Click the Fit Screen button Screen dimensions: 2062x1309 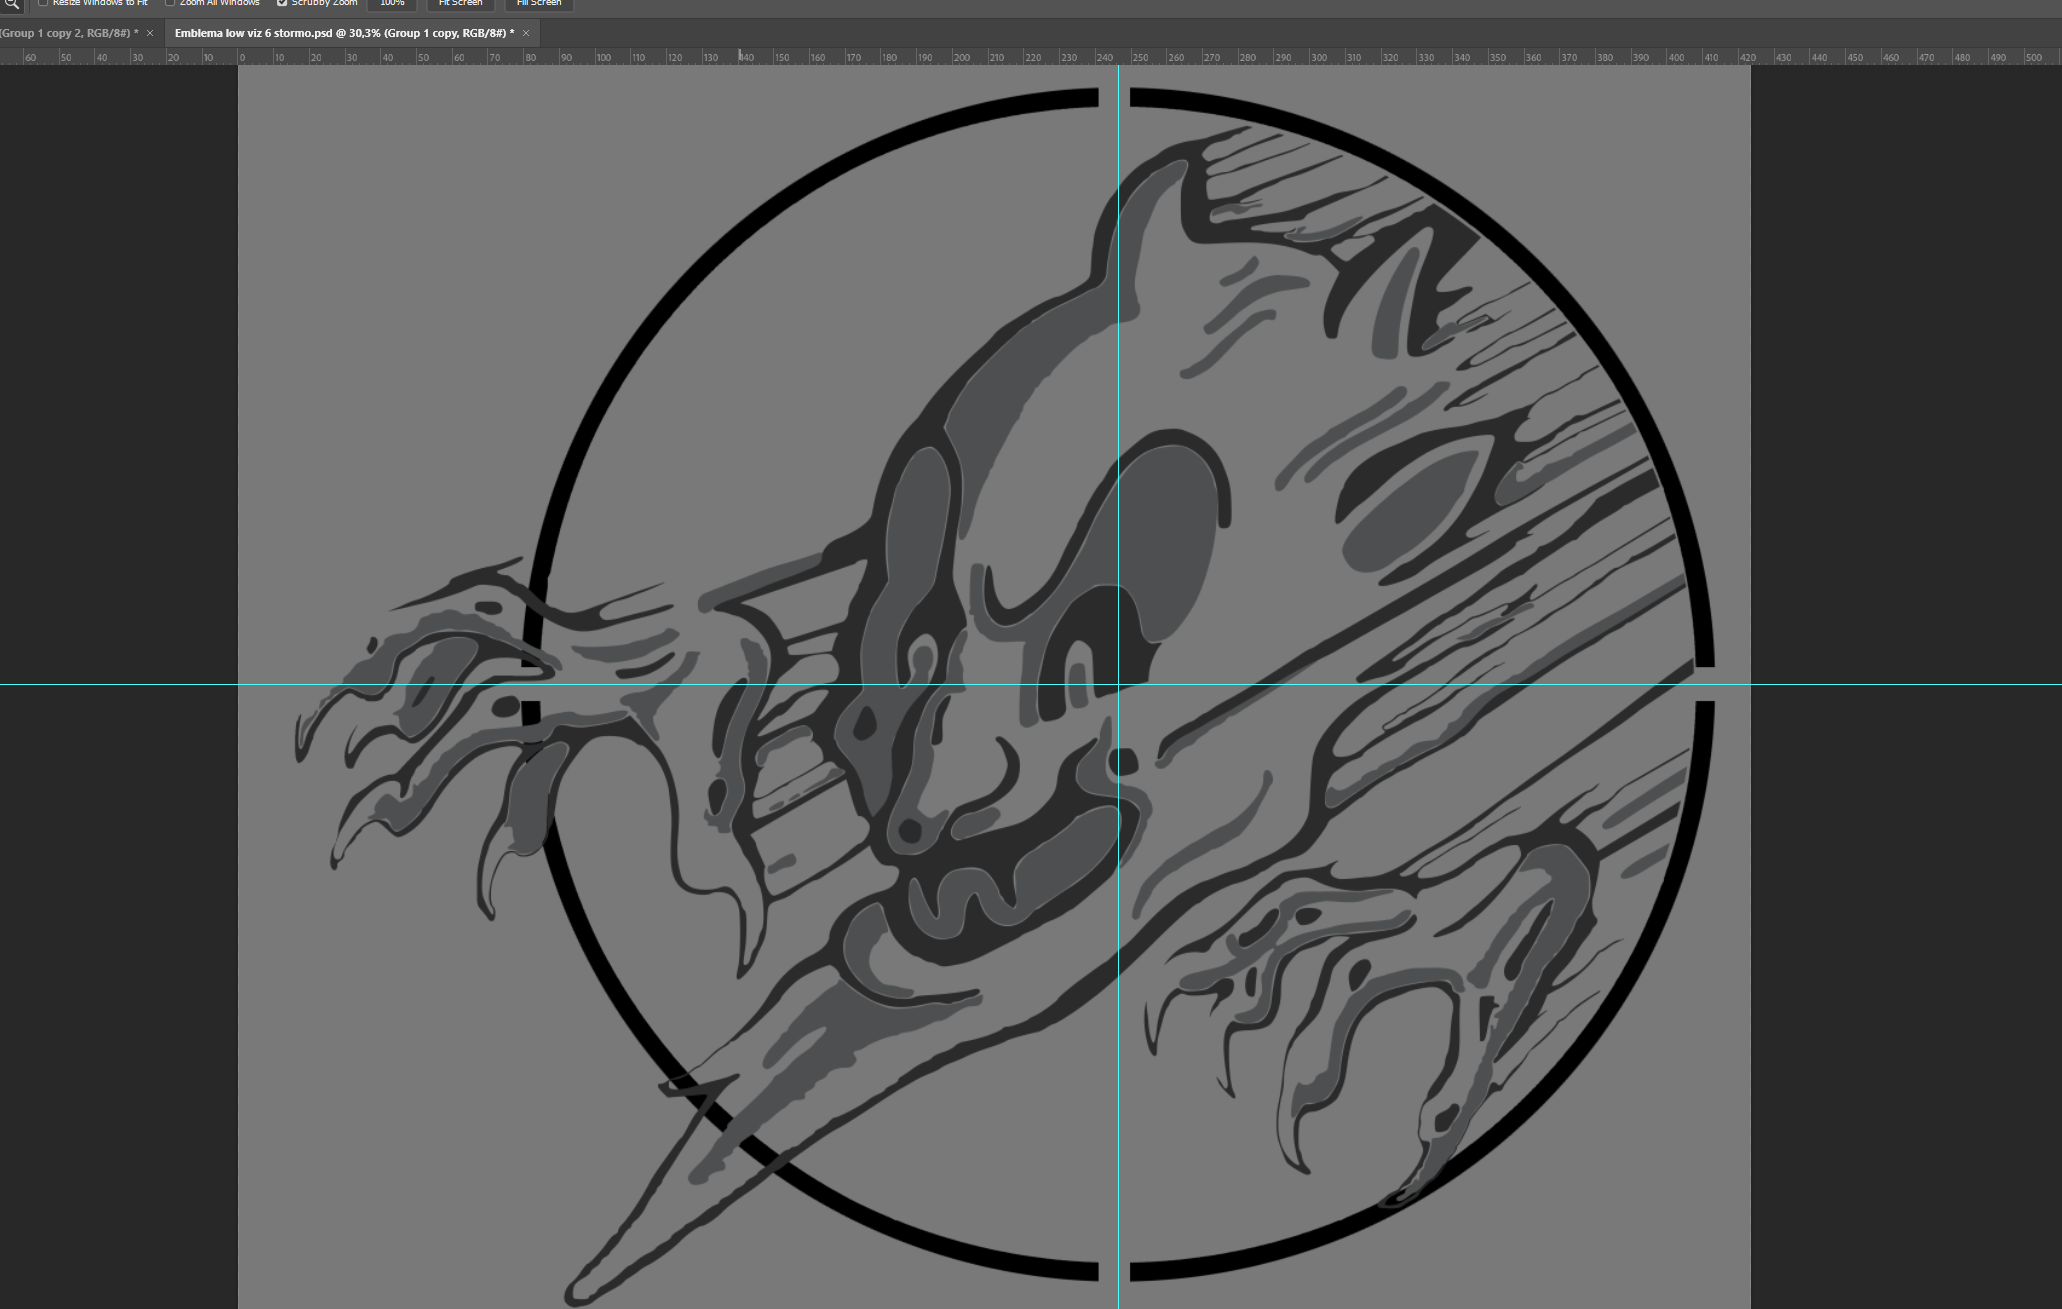pos(460,4)
